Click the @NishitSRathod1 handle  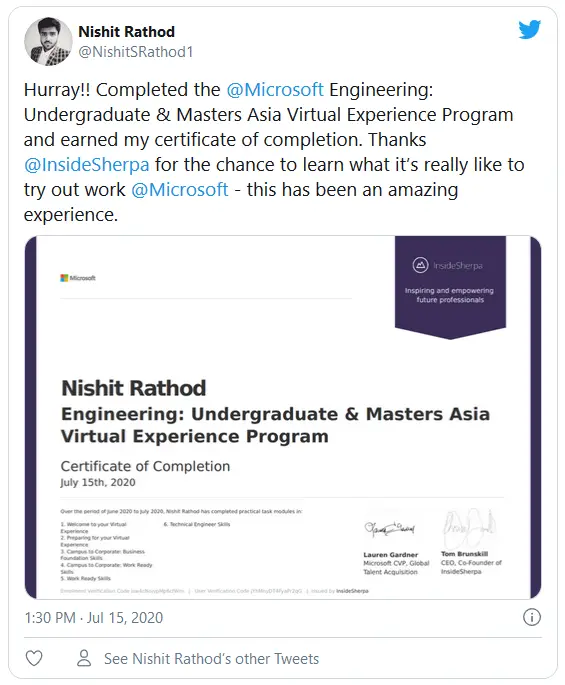tap(135, 52)
